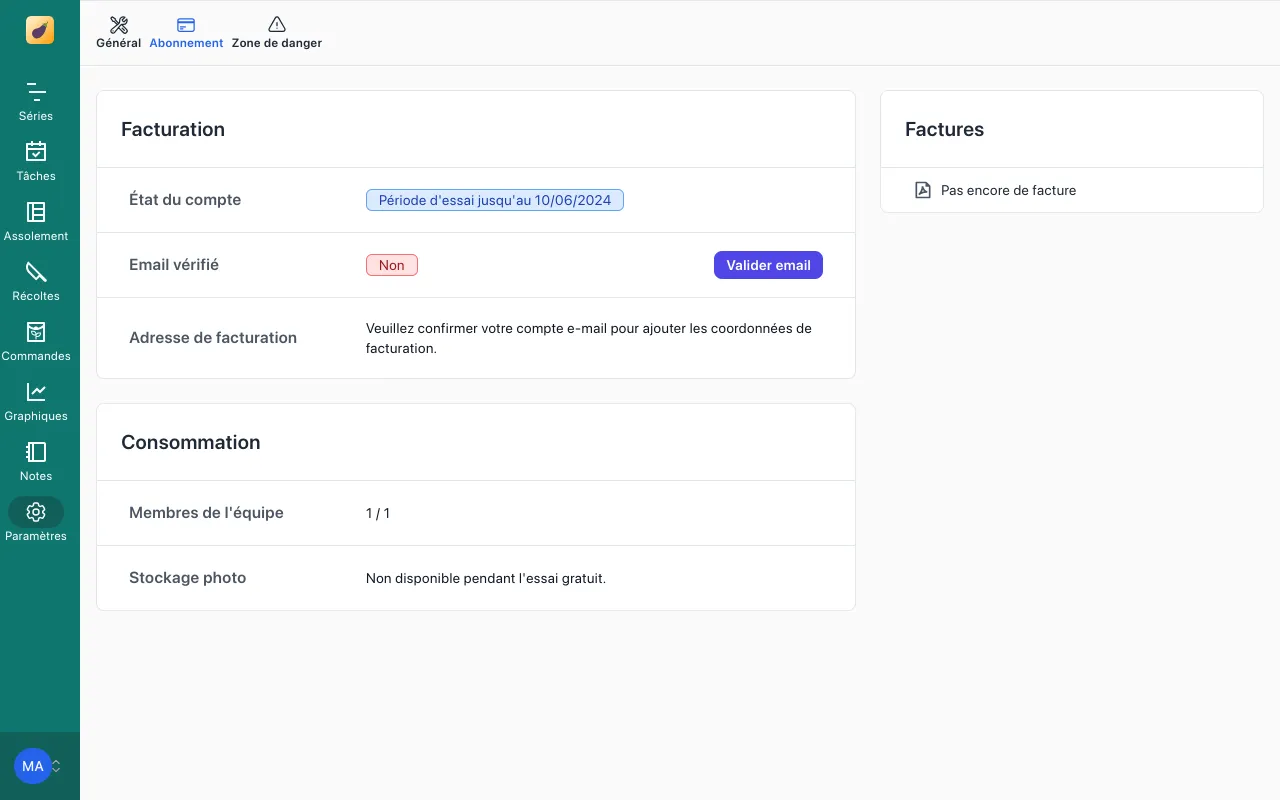Select the Abonnement tab
Screen dimensions: 1280x800
[186, 43]
